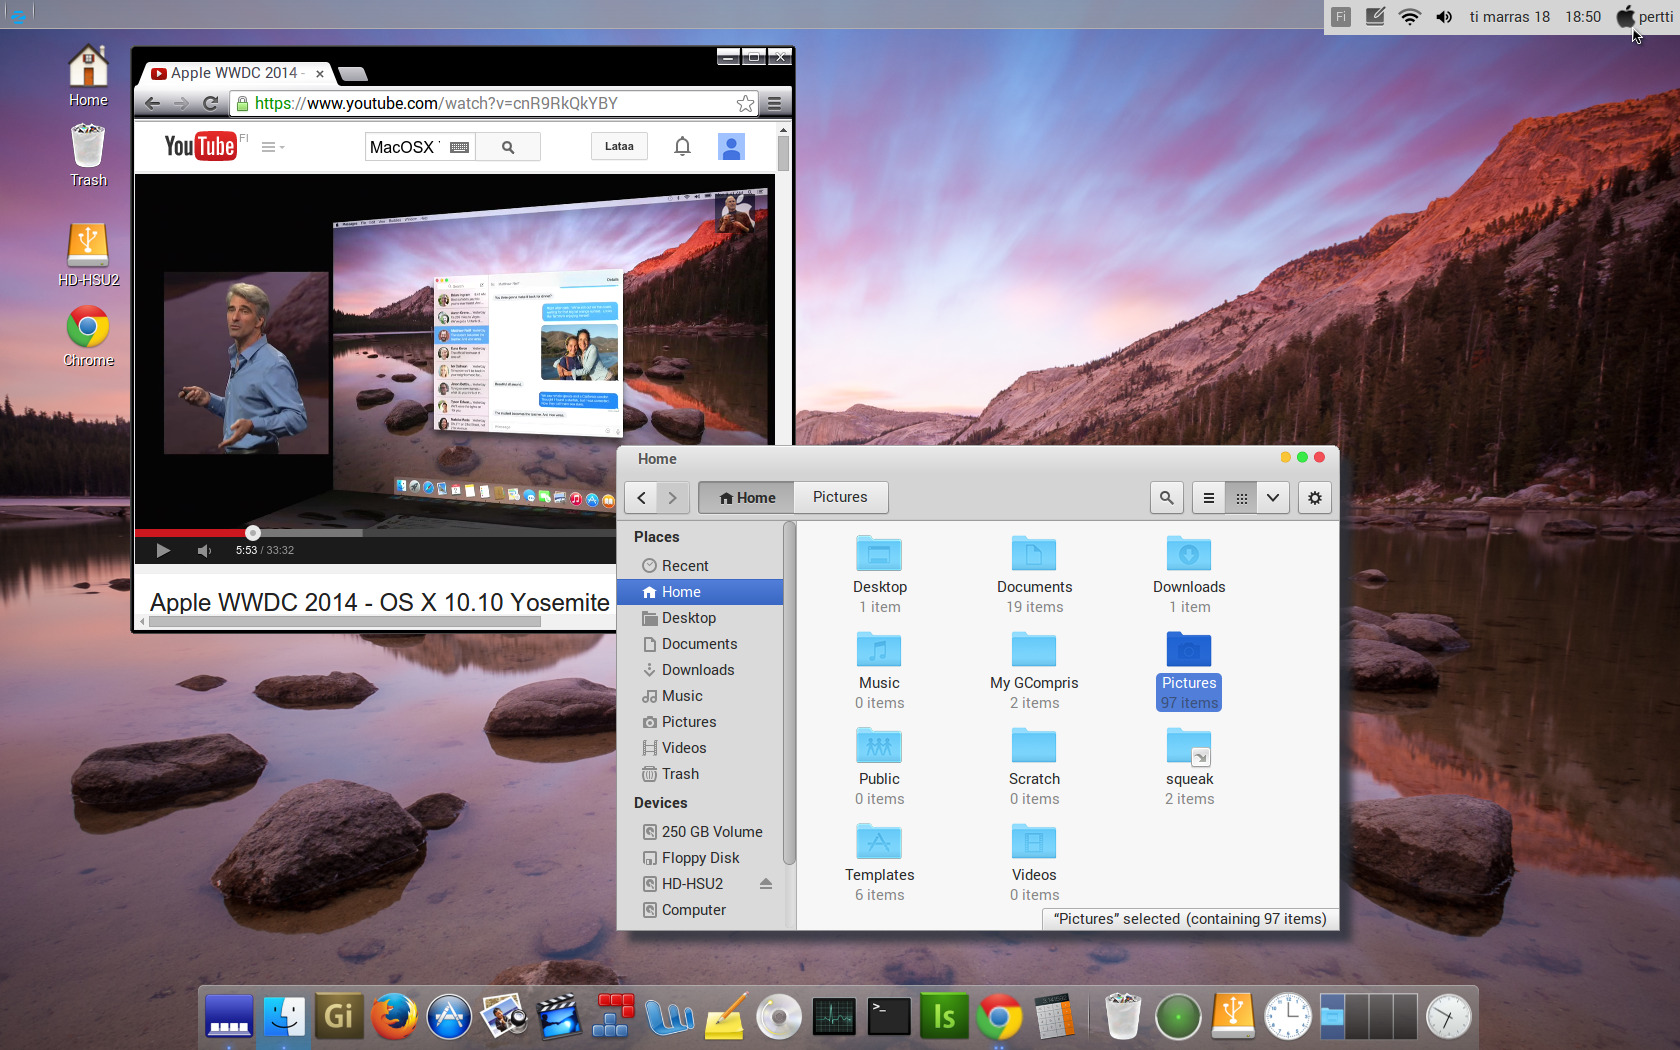Open the Chrome desktop shortcut
1680x1050 pixels.
click(88, 328)
